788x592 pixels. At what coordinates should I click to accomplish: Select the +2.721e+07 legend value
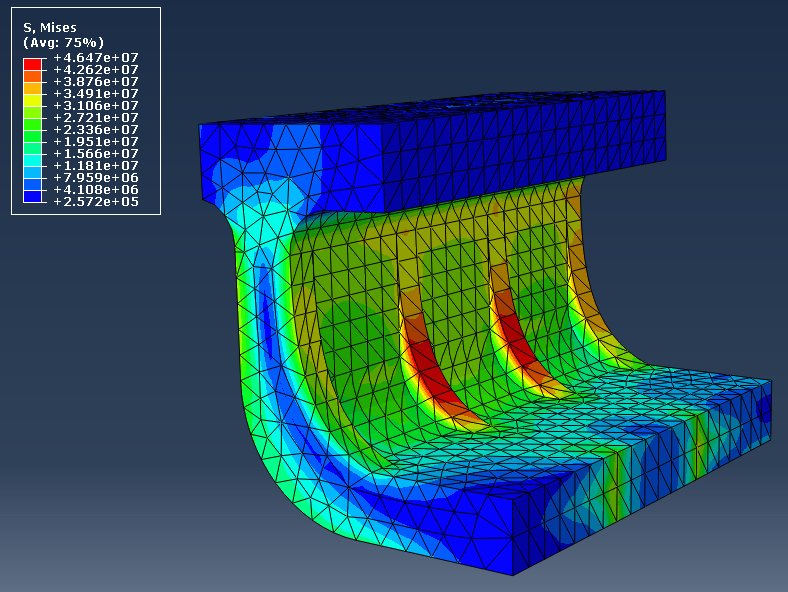tap(95, 118)
